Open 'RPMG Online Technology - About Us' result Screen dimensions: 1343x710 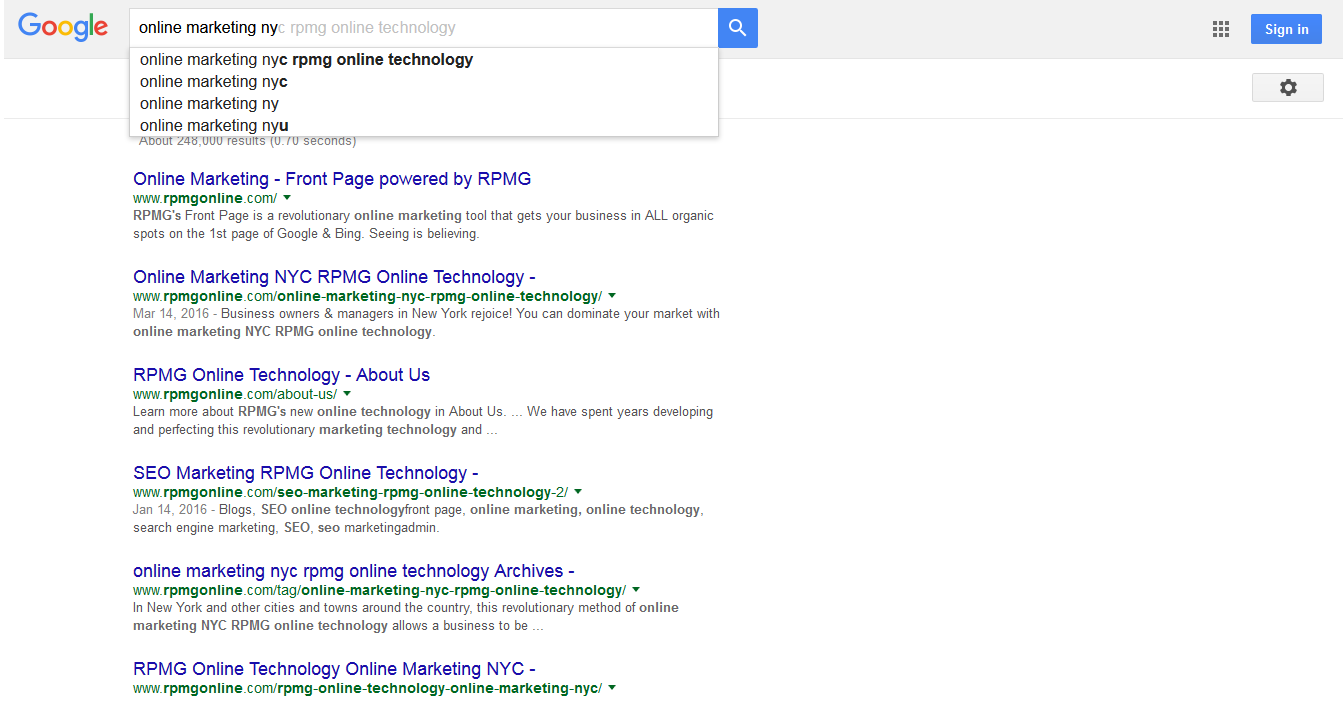click(281, 375)
